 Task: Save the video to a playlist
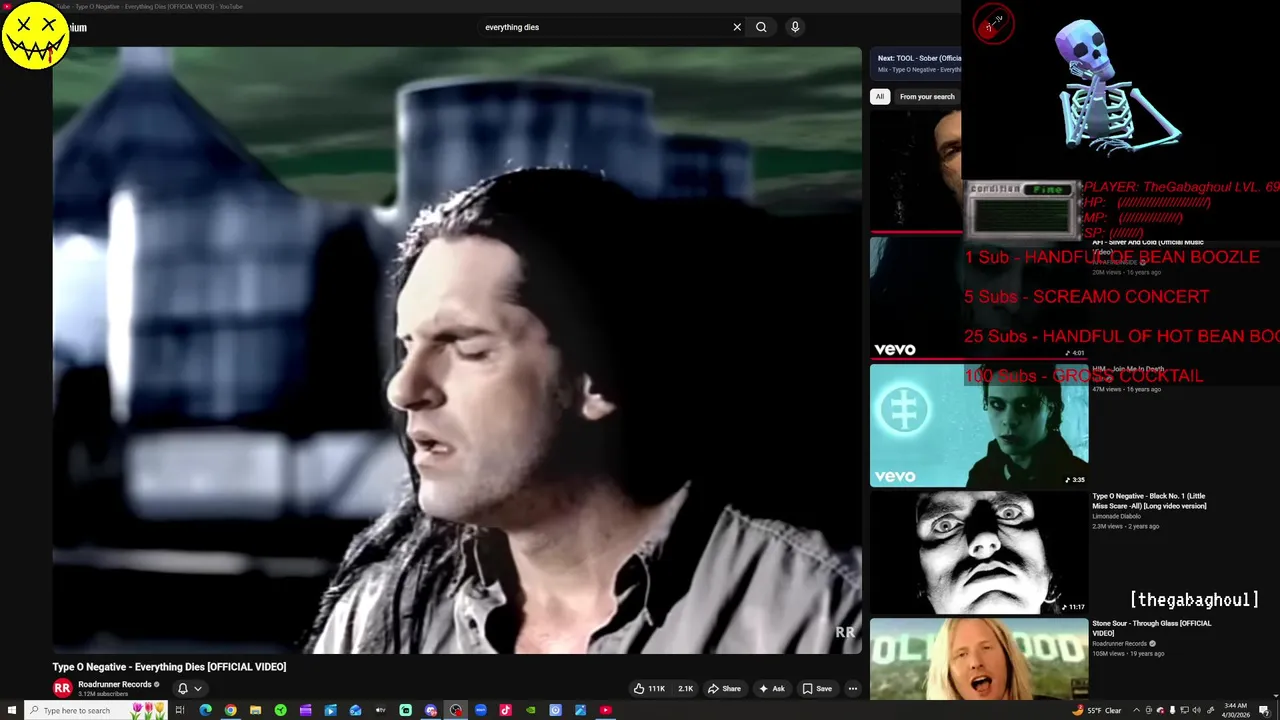pyautogui.click(x=817, y=688)
